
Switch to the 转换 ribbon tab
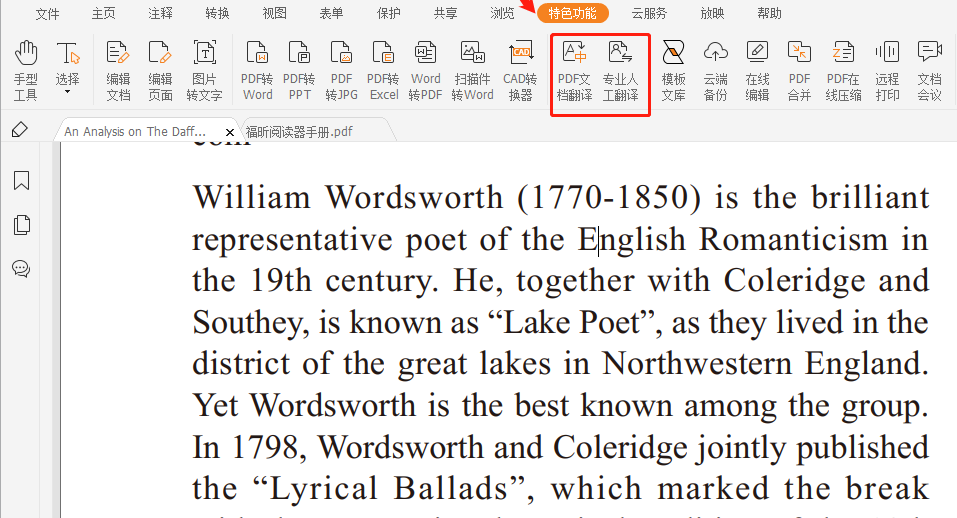click(217, 14)
